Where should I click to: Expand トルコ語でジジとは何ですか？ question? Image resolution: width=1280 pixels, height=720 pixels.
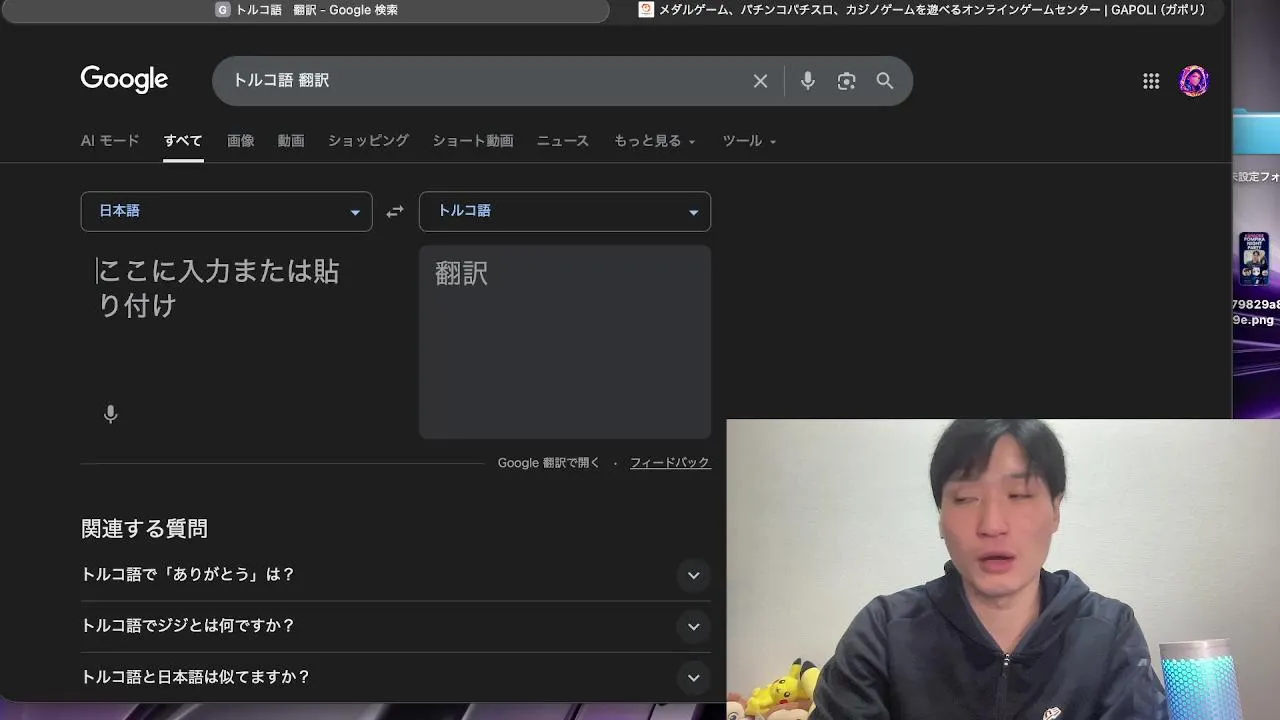click(395, 626)
